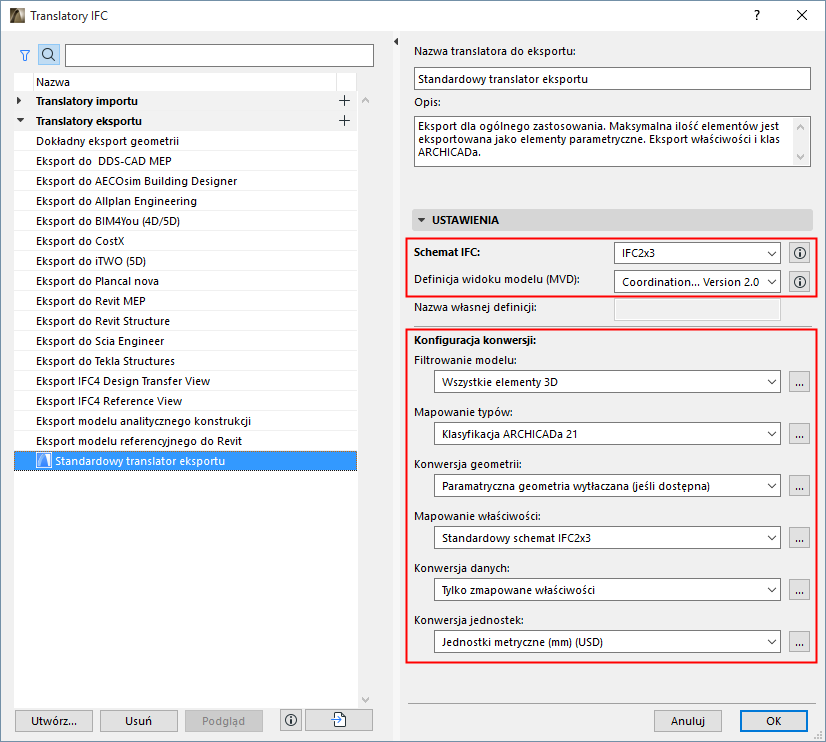Open the MVD Coordination Version 2.0 dropdown

point(697,282)
